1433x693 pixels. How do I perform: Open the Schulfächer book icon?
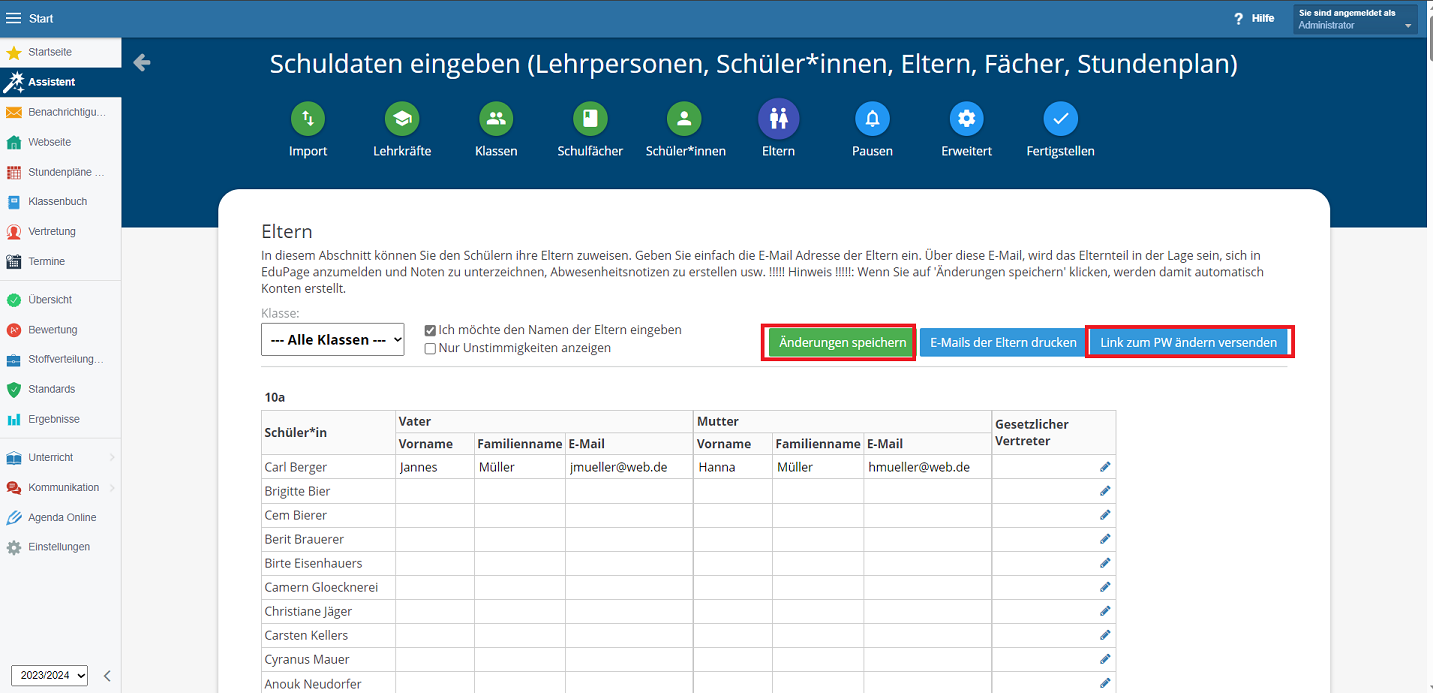(x=590, y=119)
